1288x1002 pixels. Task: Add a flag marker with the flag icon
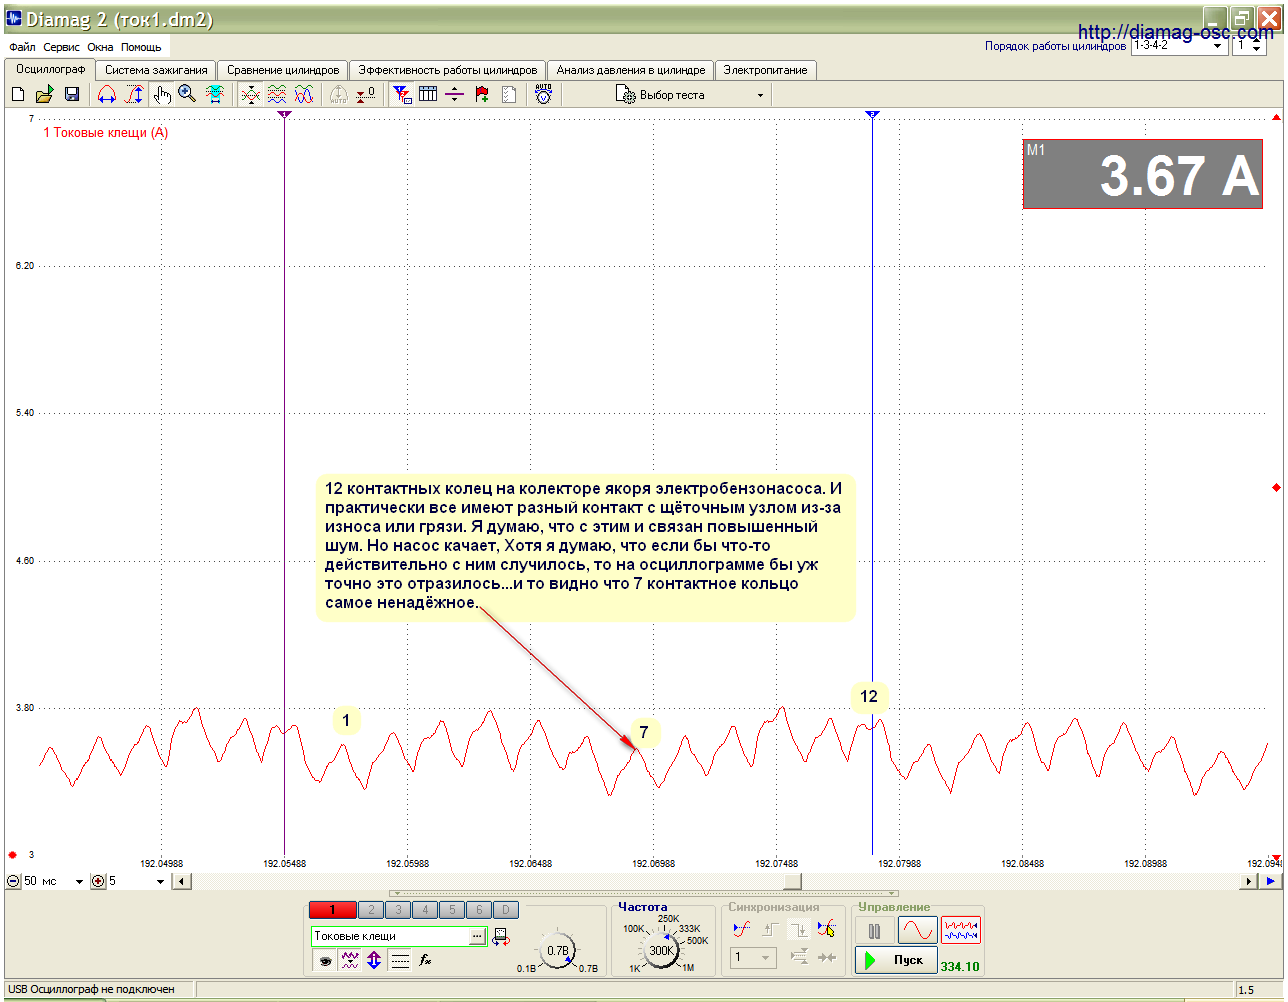[482, 94]
